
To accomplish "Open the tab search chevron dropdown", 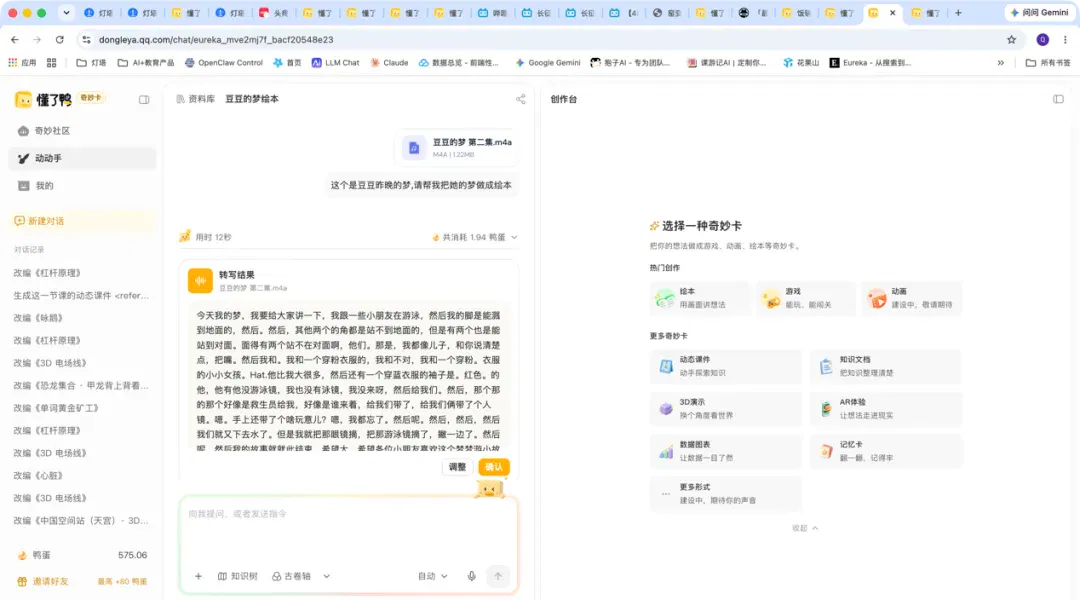I will pos(66,13).
